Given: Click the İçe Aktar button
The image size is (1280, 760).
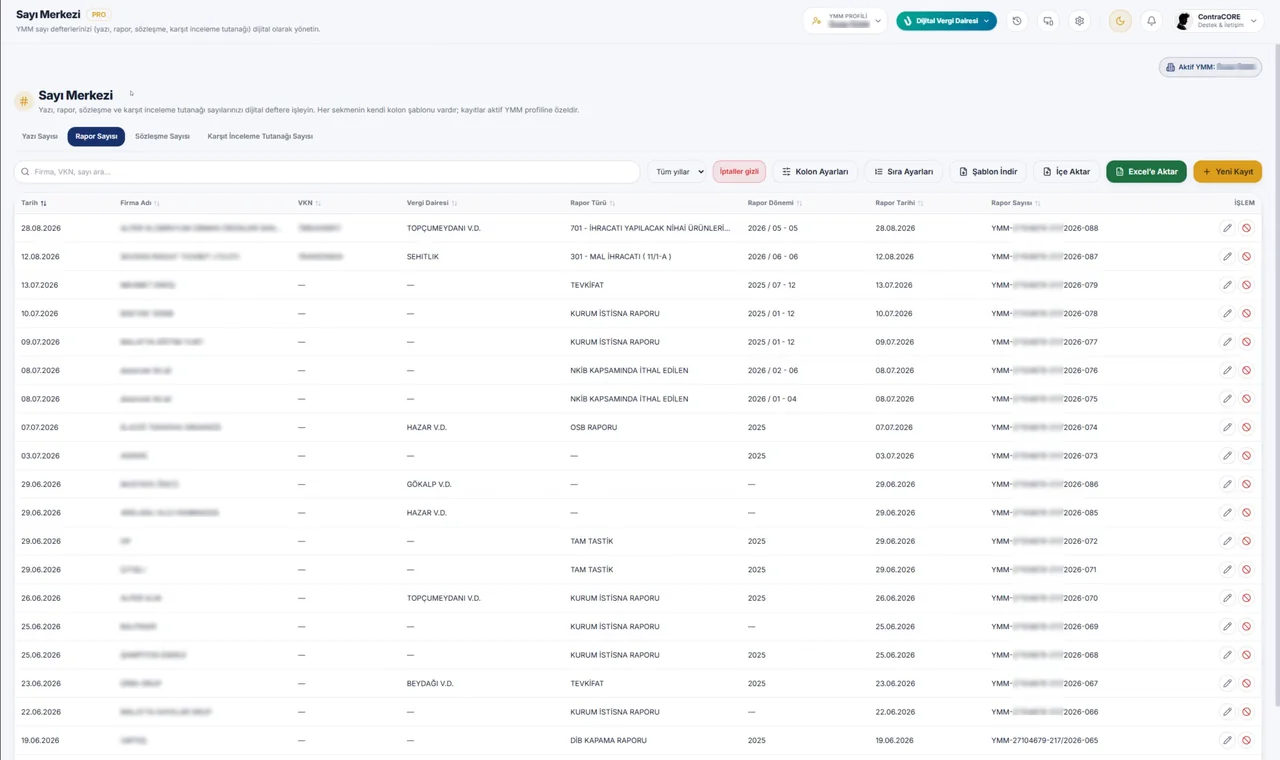Looking at the screenshot, I should (1066, 172).
